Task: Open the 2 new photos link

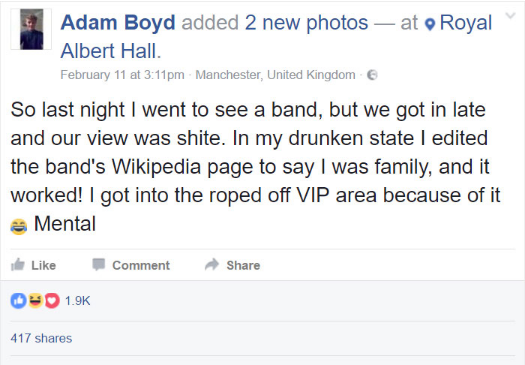Action: 306,23
